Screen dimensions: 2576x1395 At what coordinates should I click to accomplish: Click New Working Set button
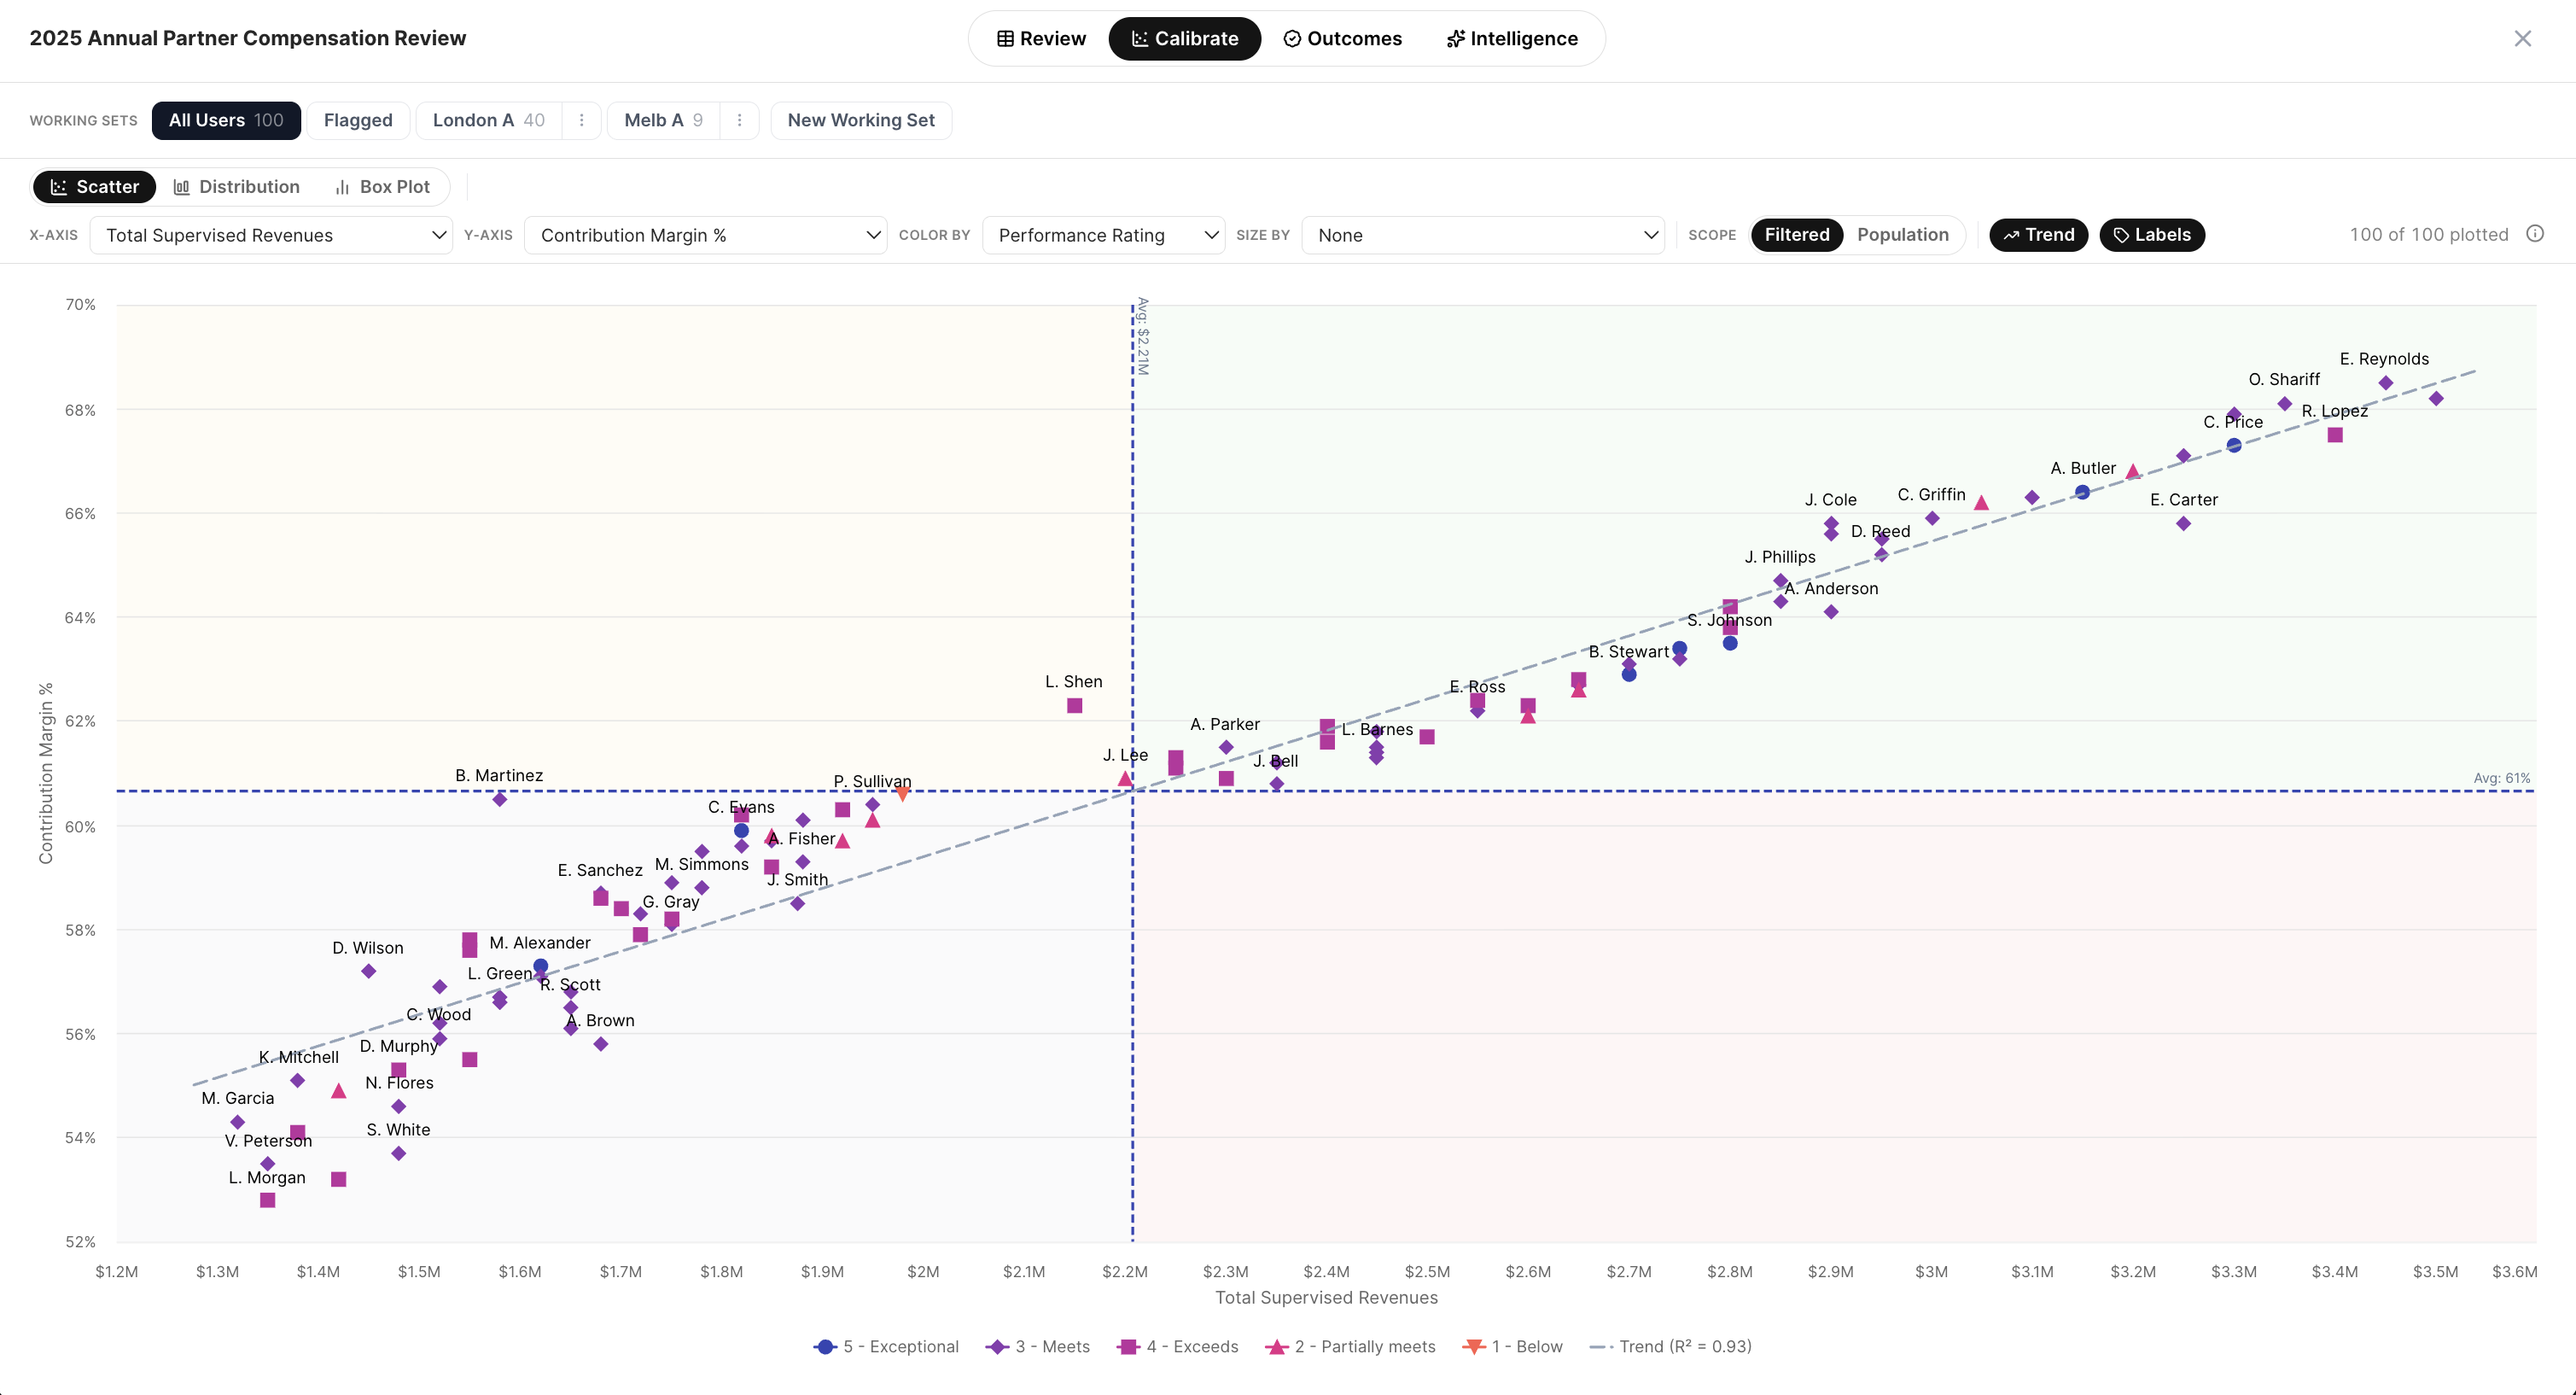pos(860,120)
